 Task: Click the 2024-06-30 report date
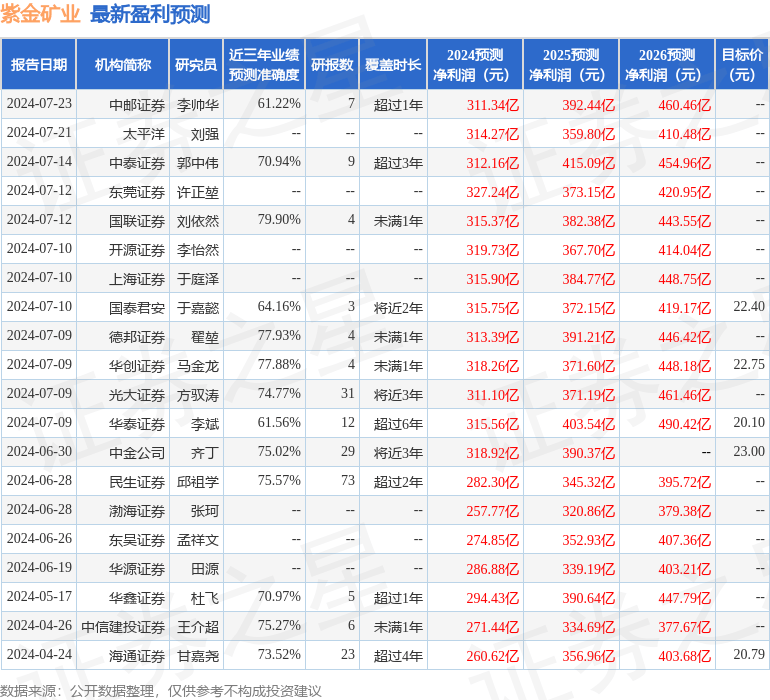pos(39,451)
